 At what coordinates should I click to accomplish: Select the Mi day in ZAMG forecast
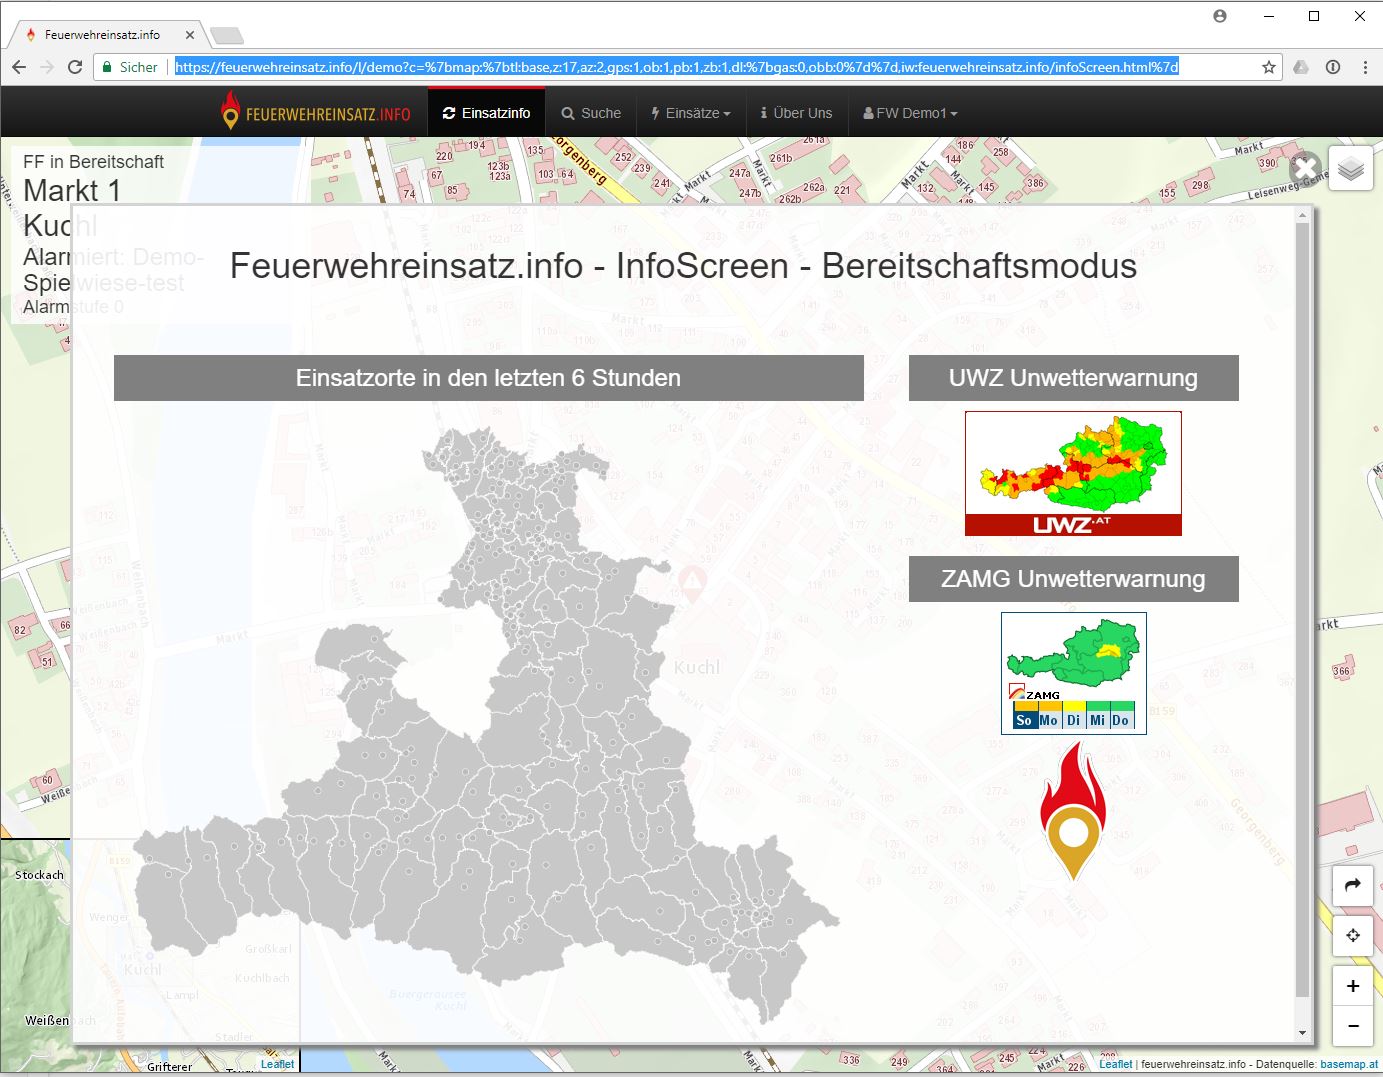(1097, 719)
